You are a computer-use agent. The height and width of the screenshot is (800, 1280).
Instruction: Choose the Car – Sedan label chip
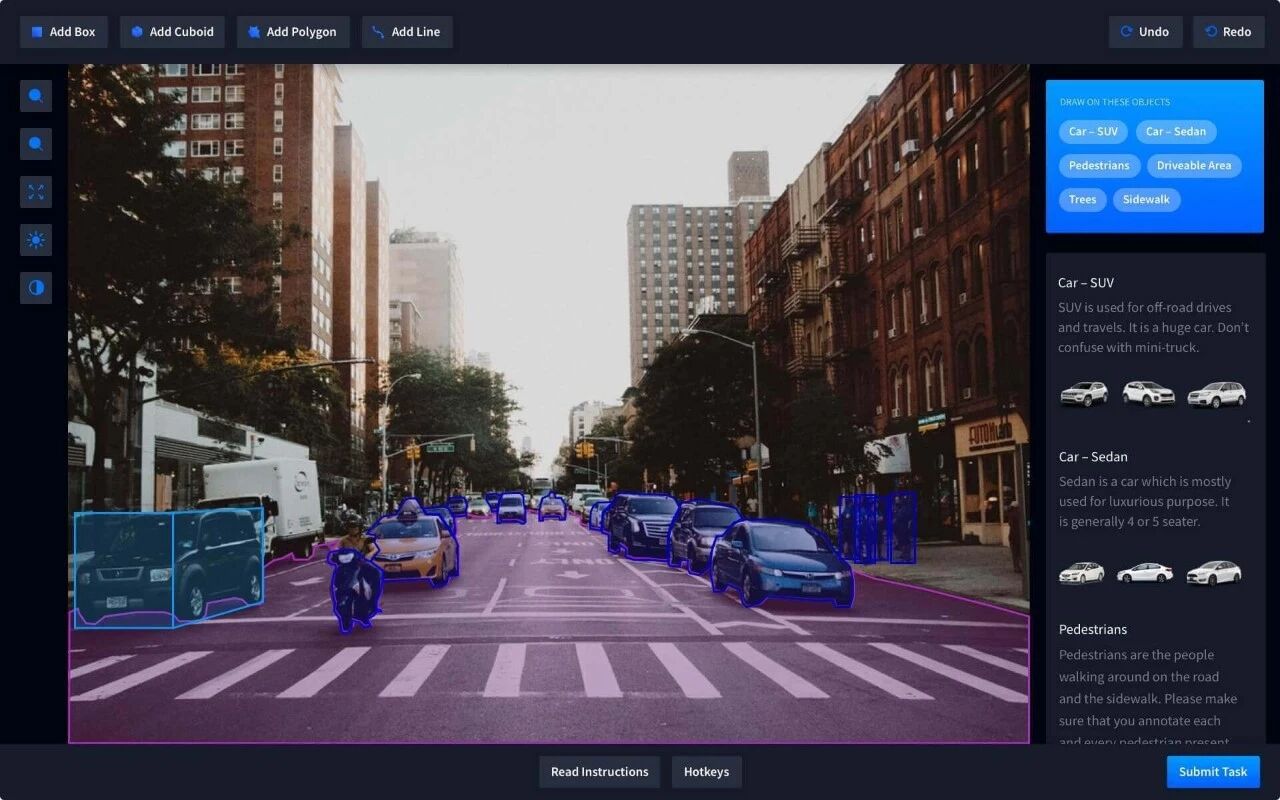pyautogui.click(x=1176, y=132)
